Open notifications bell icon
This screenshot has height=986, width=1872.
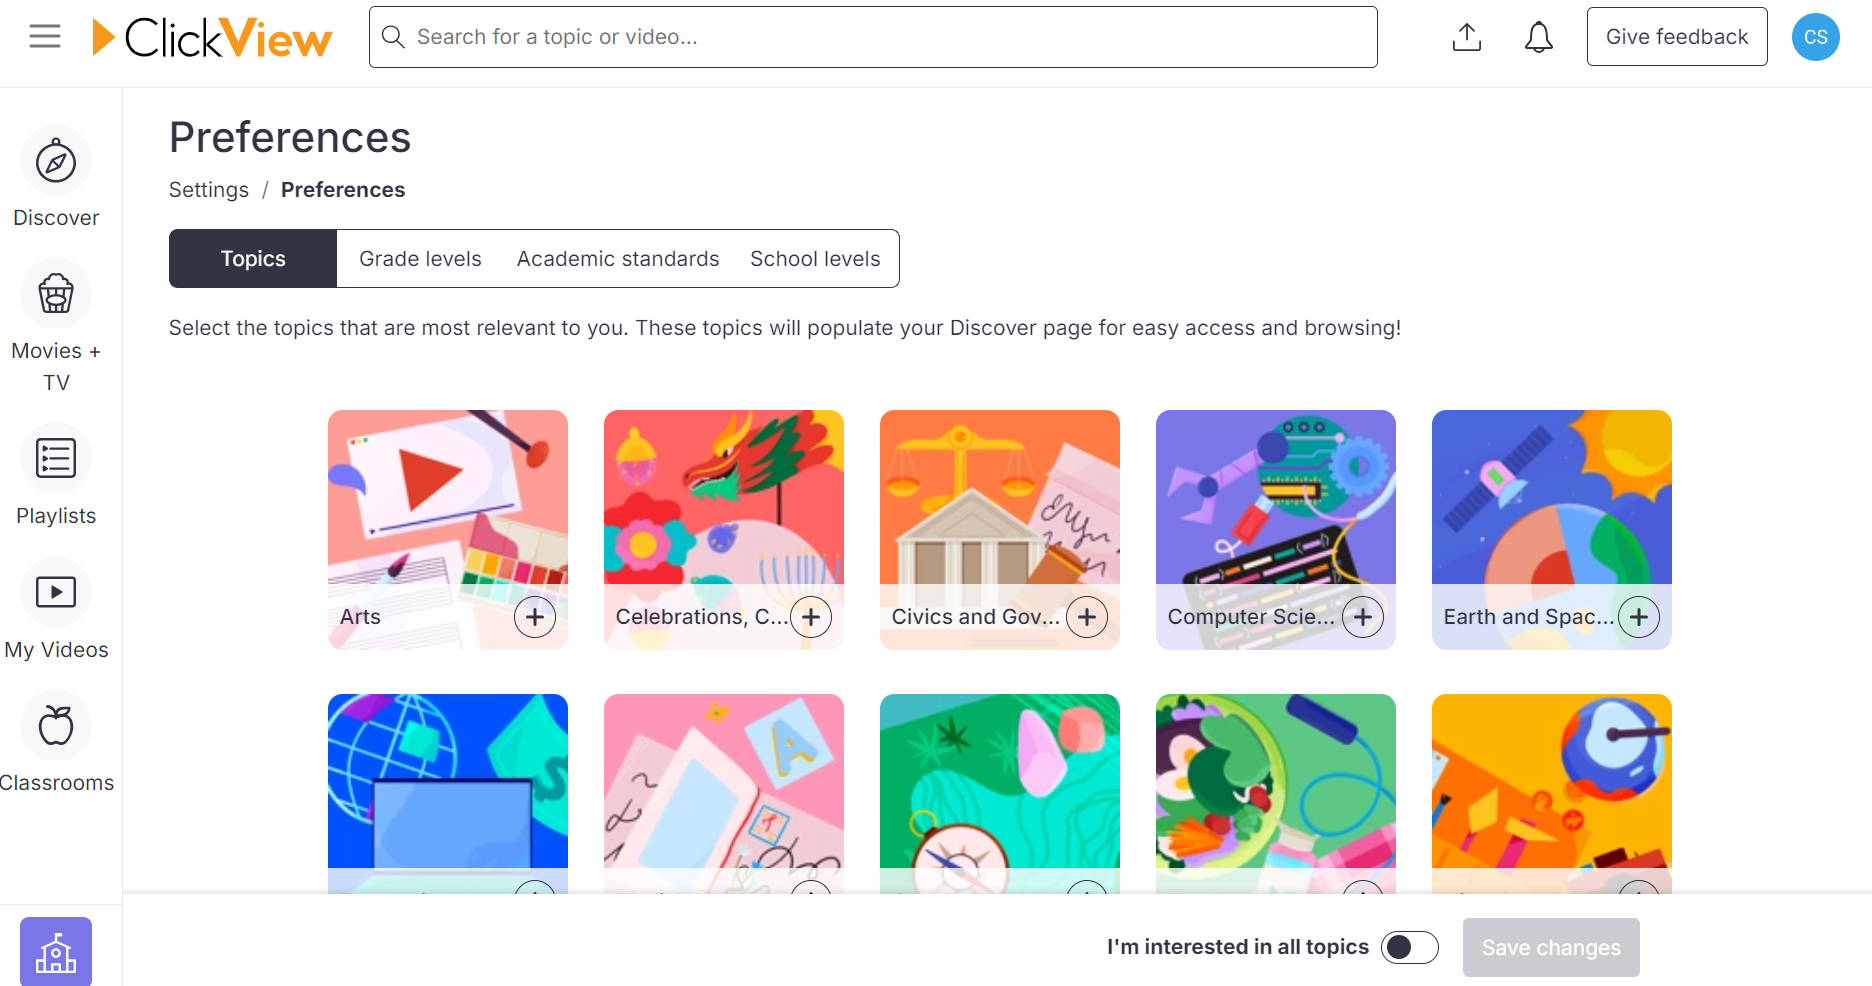tap(1539, 37)
